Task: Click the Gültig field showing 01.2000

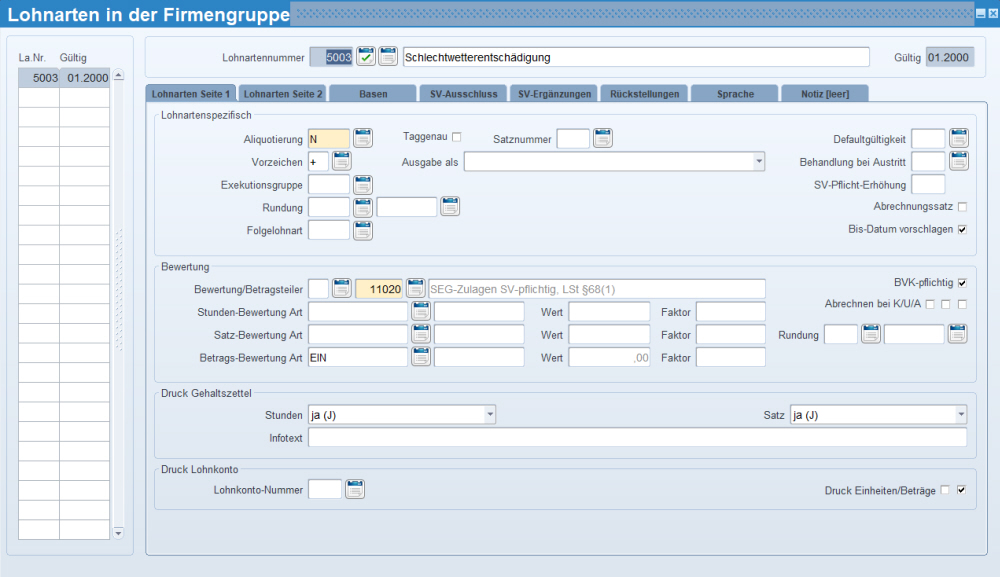Action: (950, 57)
